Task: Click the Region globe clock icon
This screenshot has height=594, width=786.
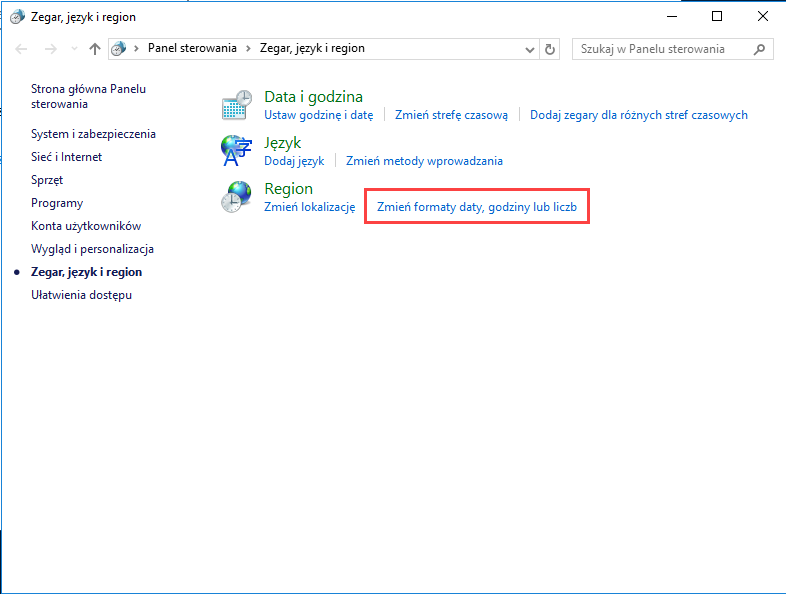Action: click(237, 197)
